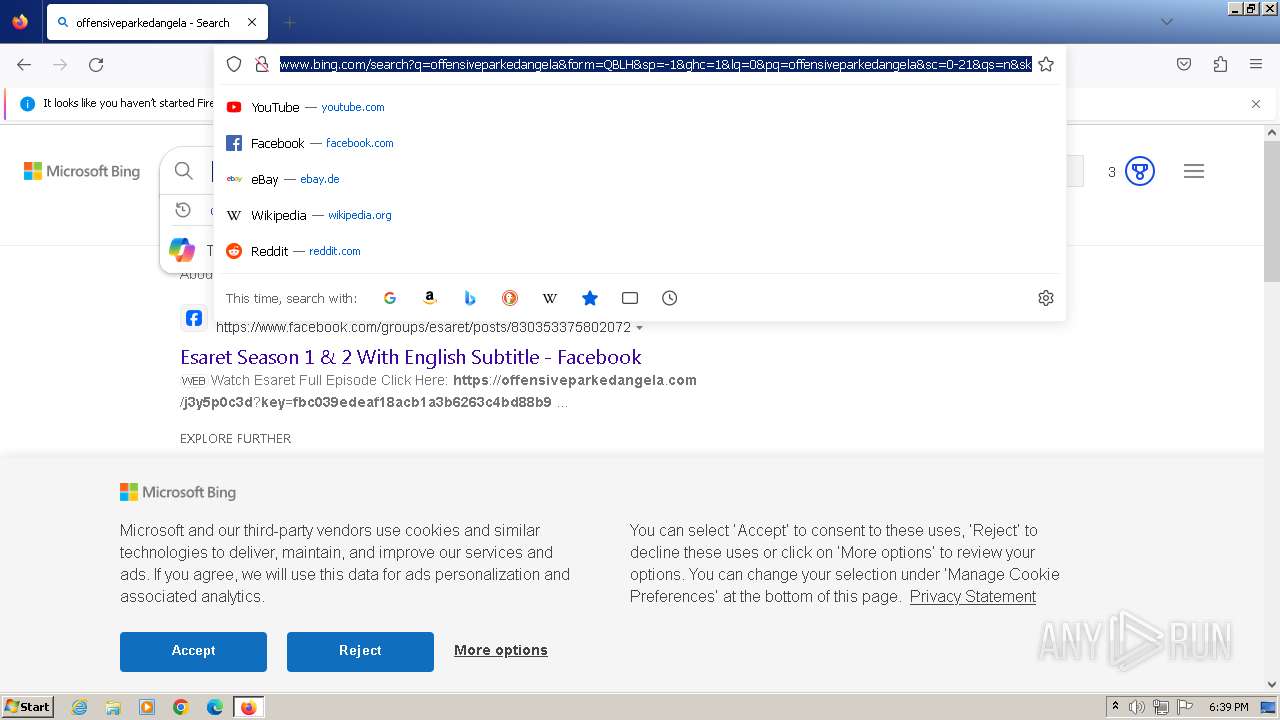Open the Privacy Statement link
Viewport: 1280px width, 720px height.
point(973,596)
